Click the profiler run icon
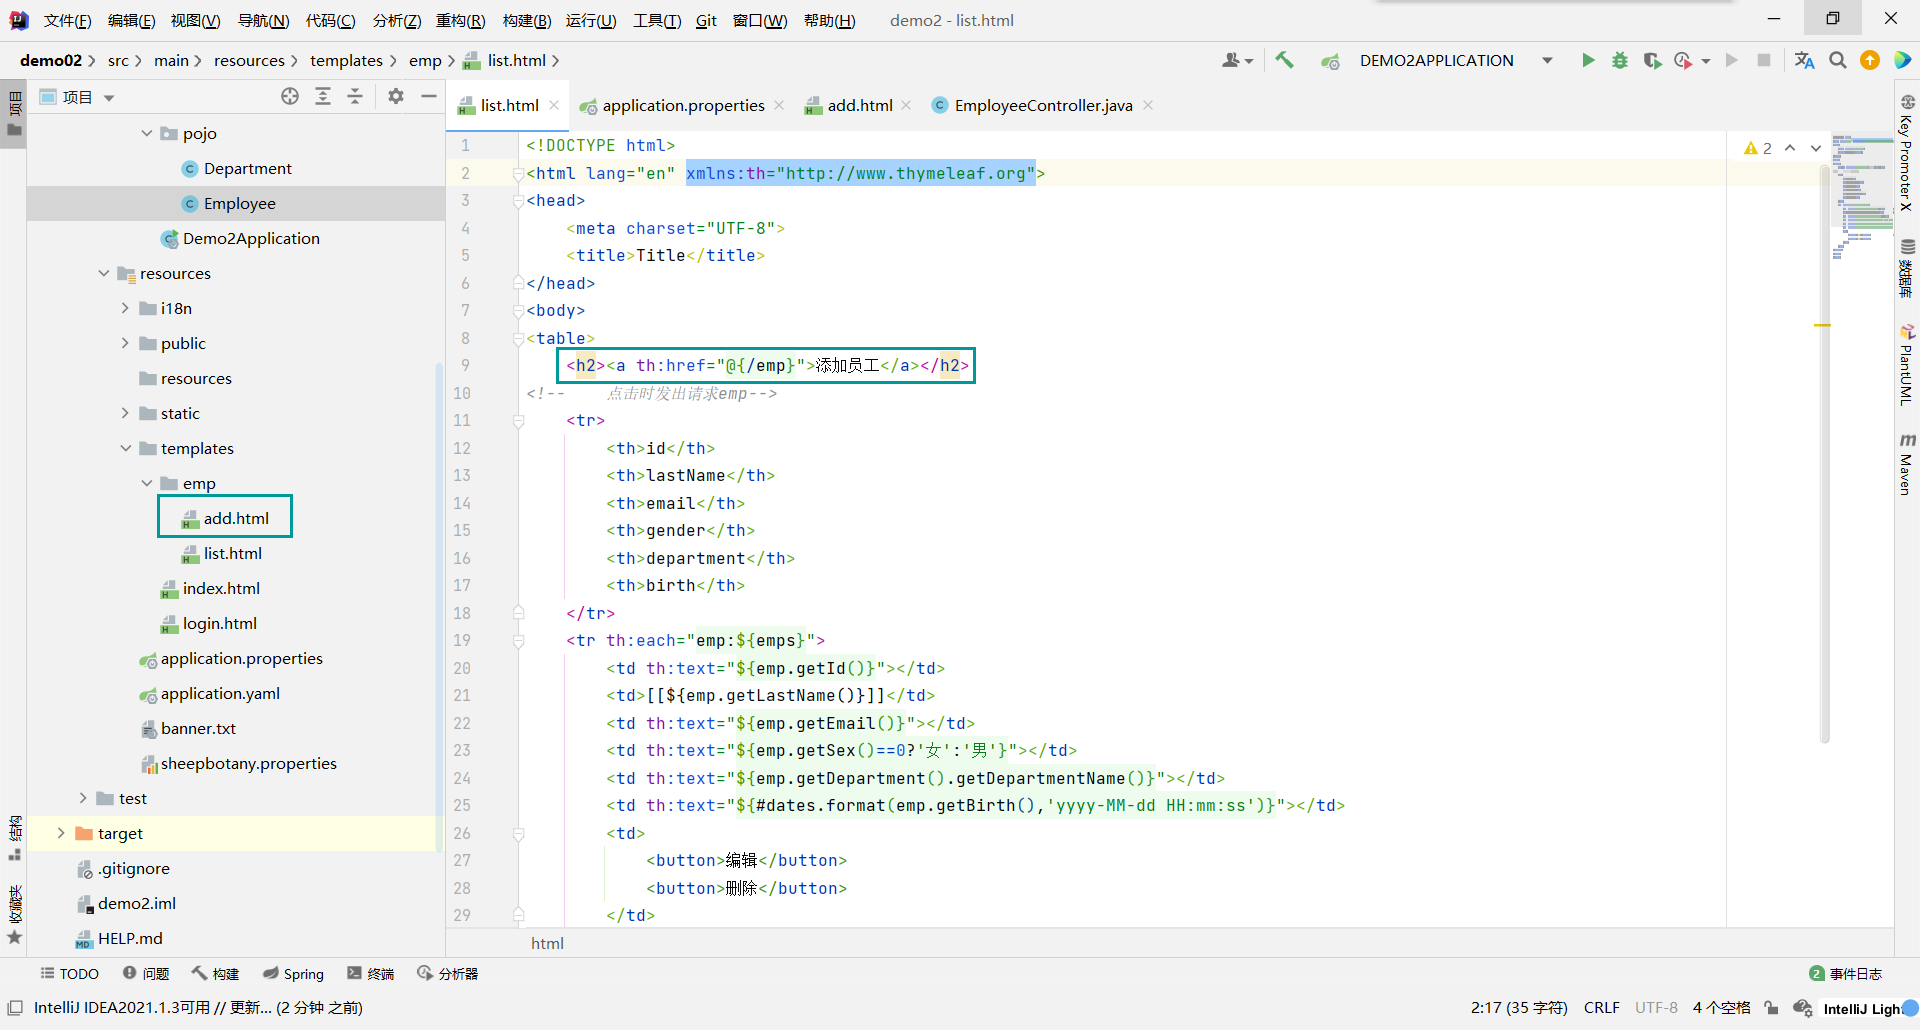 coord(1684,60)
